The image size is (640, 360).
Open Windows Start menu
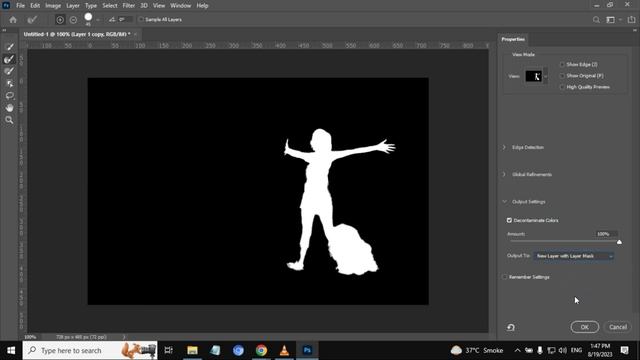click(11, 350)
